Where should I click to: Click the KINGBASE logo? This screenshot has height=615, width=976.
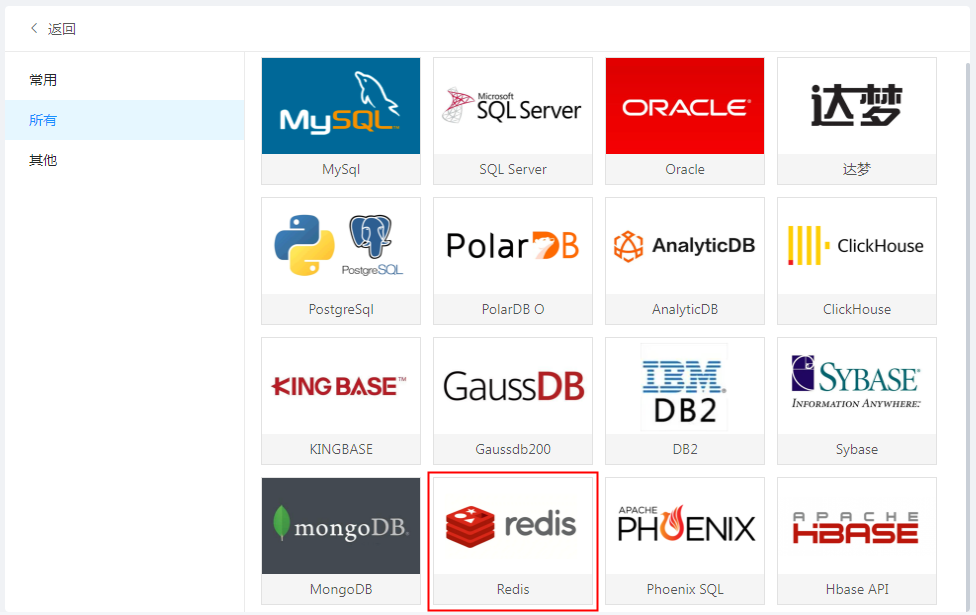[x=341, y=386]
